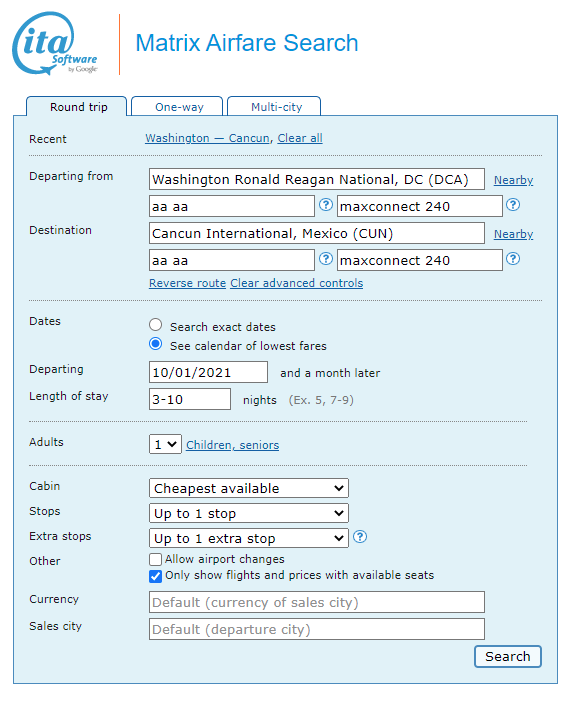Uncheck Only show flights with available seats
This screenshot has height=702, width=568.
coord(155,576)
